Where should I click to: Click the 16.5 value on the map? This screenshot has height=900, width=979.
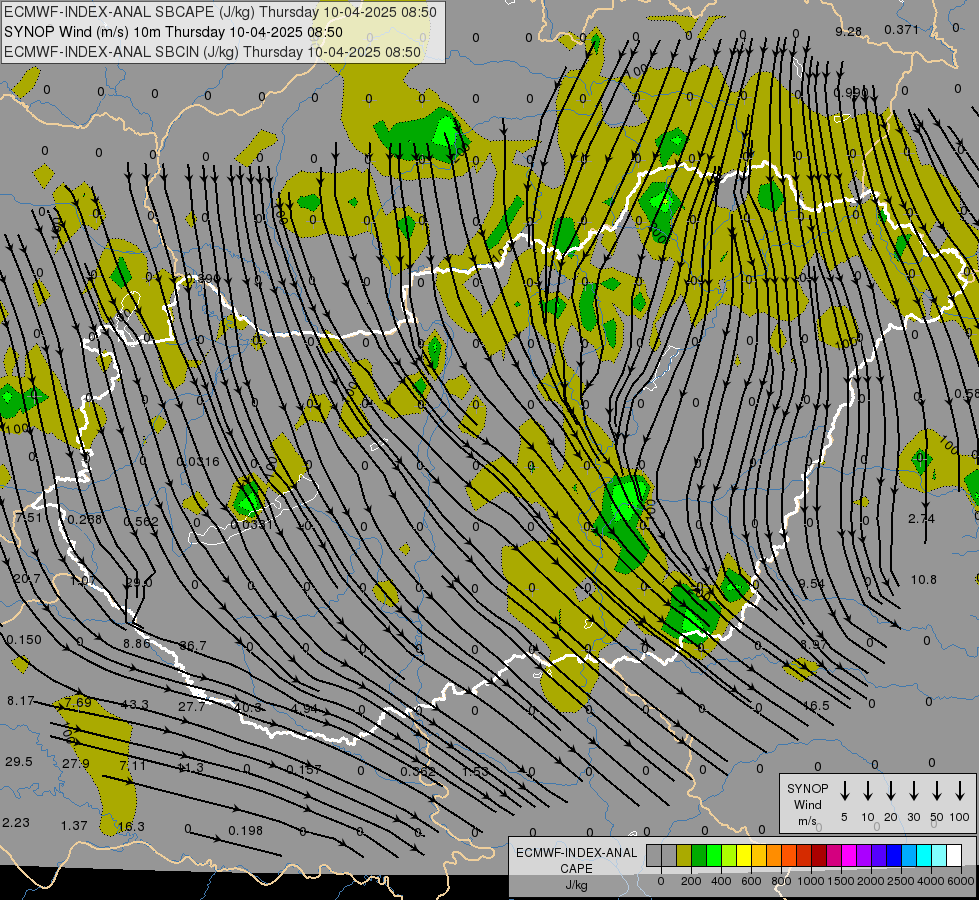(816, 706)
